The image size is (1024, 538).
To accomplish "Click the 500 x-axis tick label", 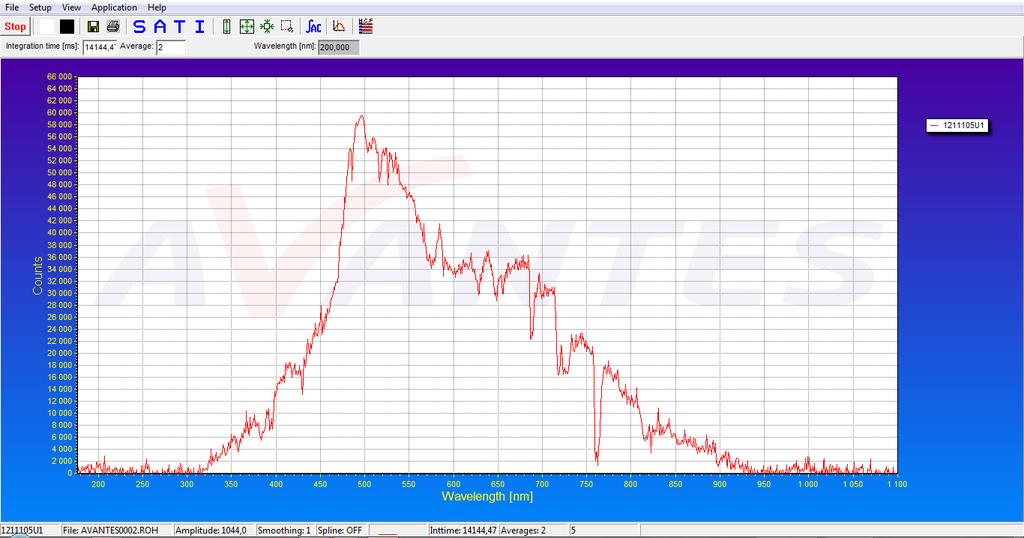I will point(364,484).
